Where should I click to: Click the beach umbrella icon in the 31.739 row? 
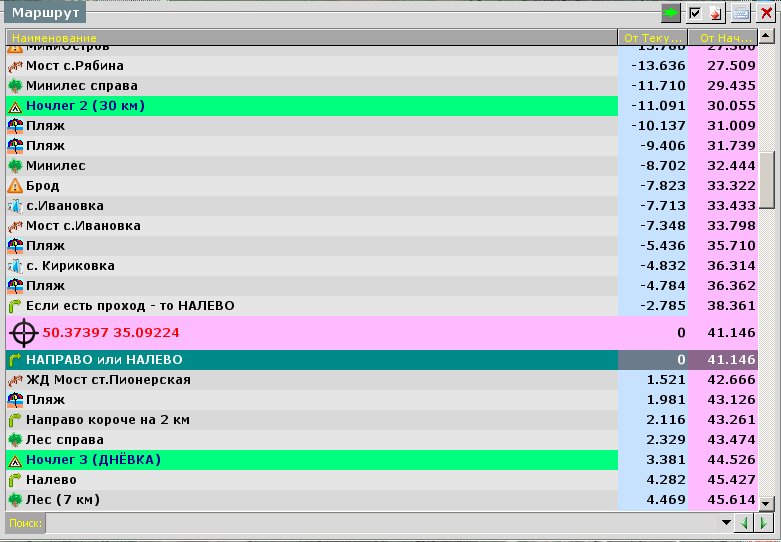[15, 146]
